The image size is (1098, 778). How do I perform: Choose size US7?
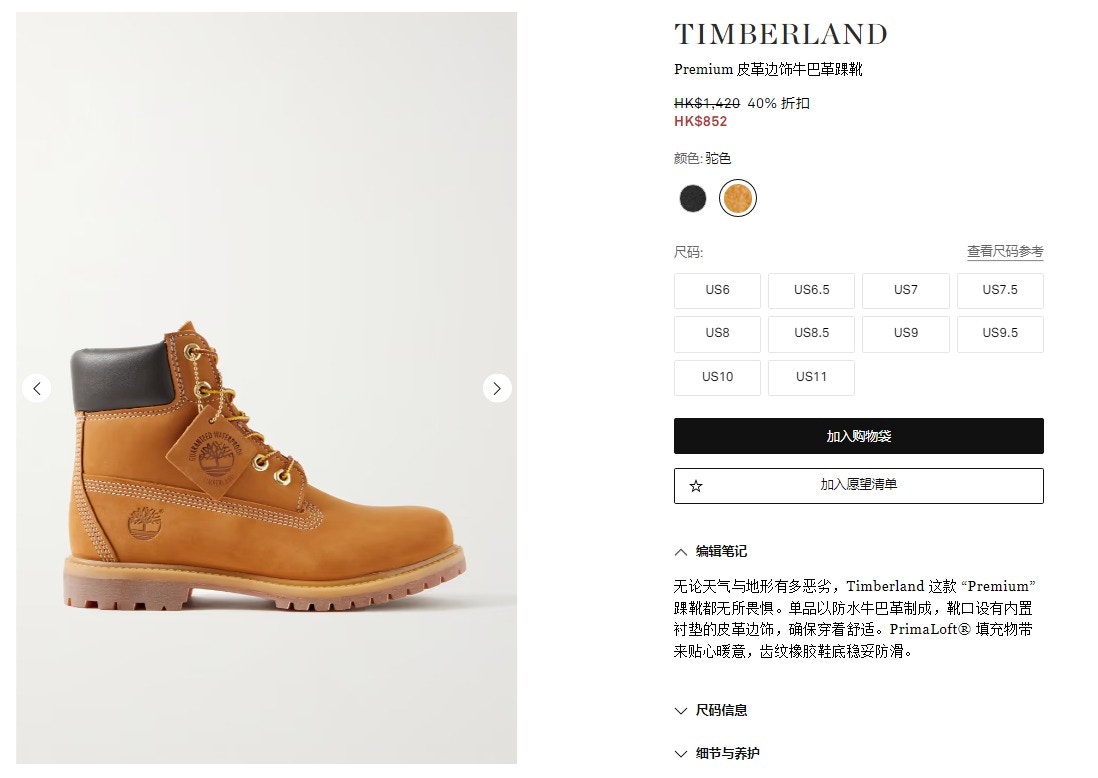pyautogui.click(x=905, y=291)
